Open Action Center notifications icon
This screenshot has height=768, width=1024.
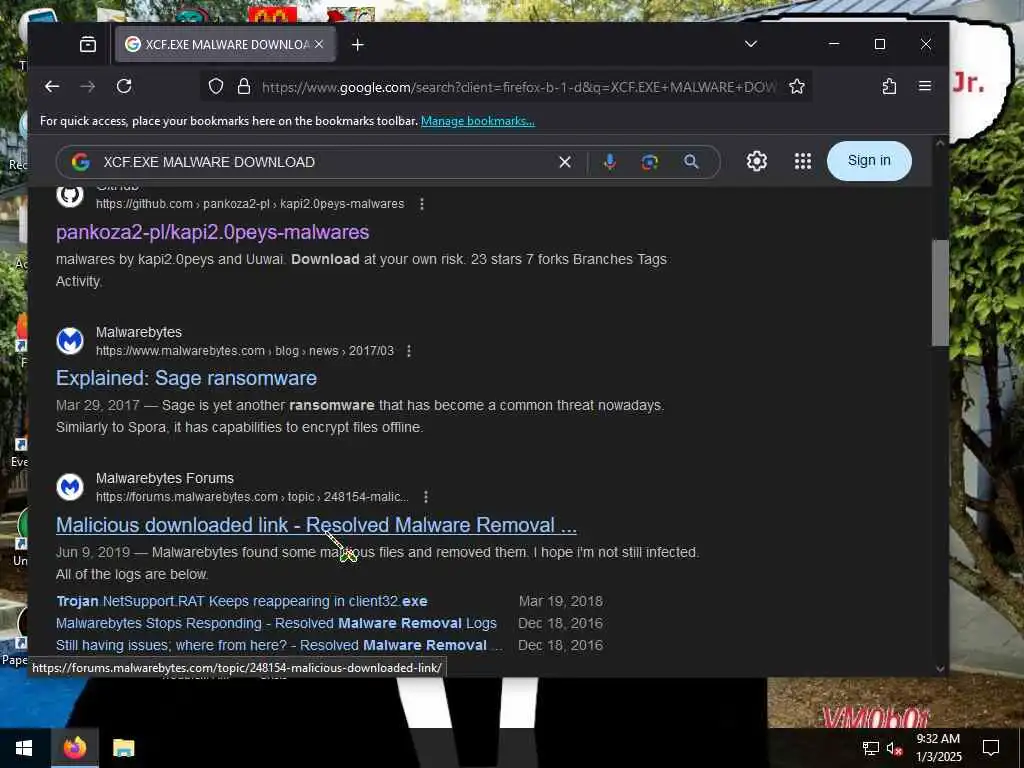pos(991,748)
